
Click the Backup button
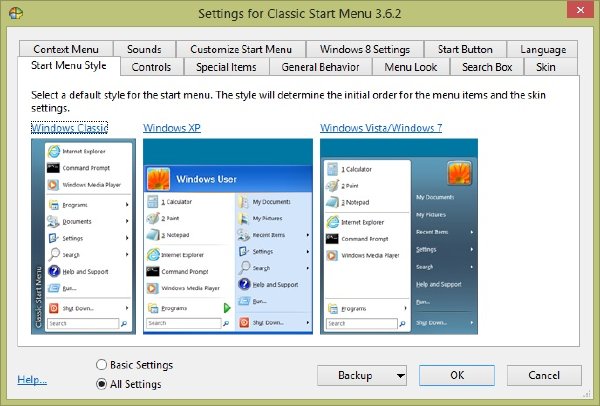click(355, 375)
